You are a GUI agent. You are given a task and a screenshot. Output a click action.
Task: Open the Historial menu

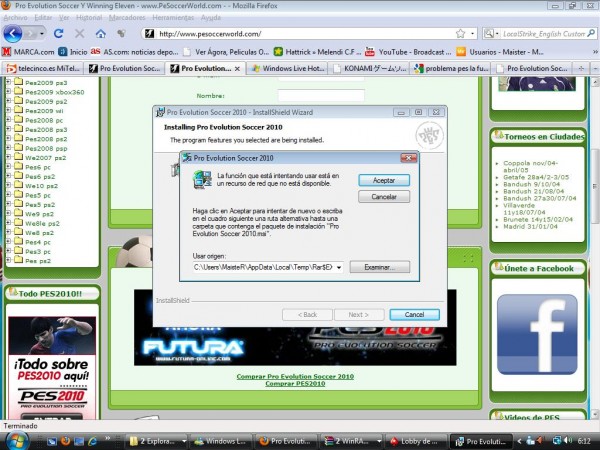[x=89, y=18]
